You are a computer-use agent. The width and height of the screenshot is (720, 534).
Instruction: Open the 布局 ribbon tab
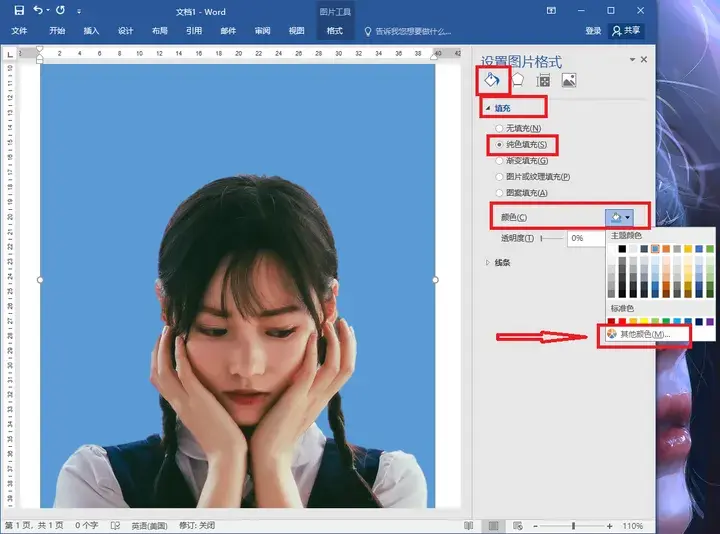[159, 31]
